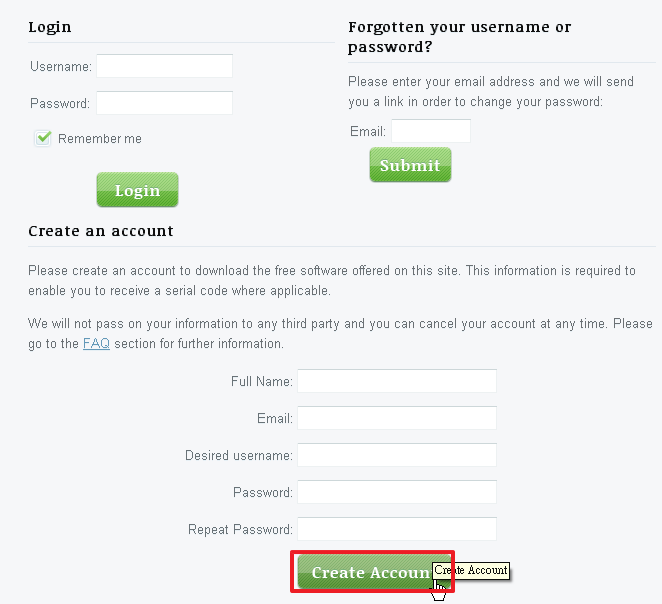Click the Forgotten your username or password heading
The height and width of the screenshot is (604, 662).
[459, 37]
